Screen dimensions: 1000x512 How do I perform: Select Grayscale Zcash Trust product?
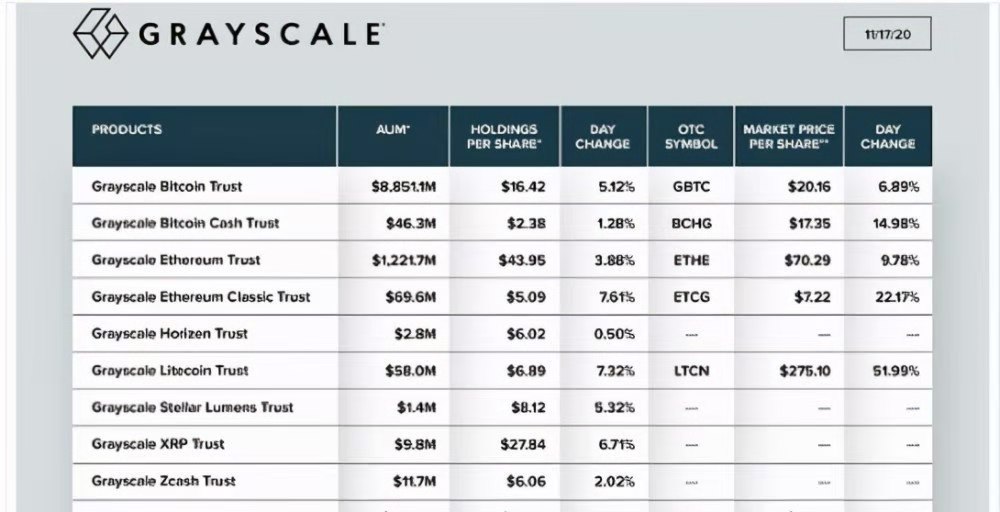(x=164, y=481)
